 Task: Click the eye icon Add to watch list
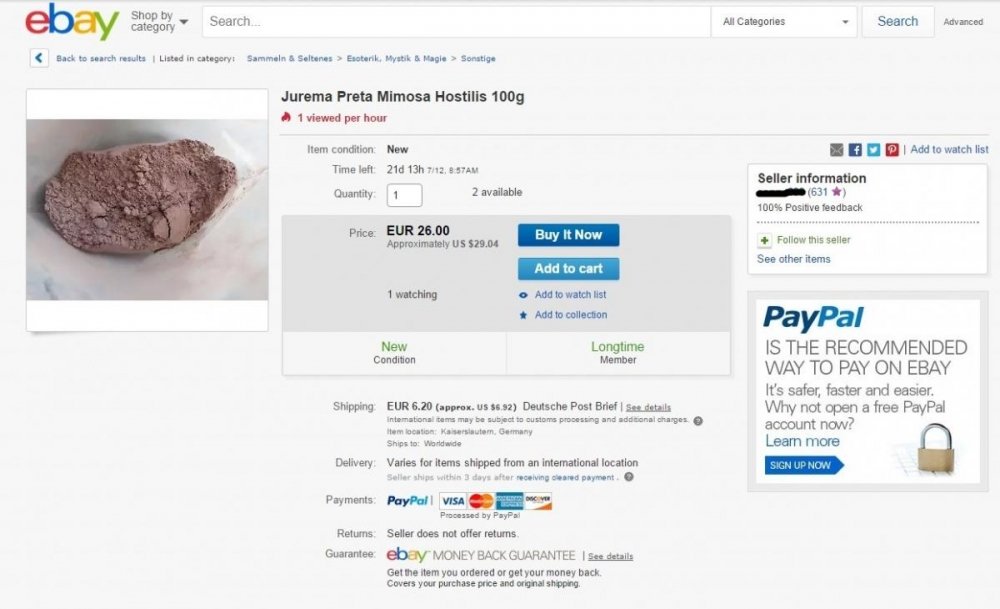pos(523,295)
